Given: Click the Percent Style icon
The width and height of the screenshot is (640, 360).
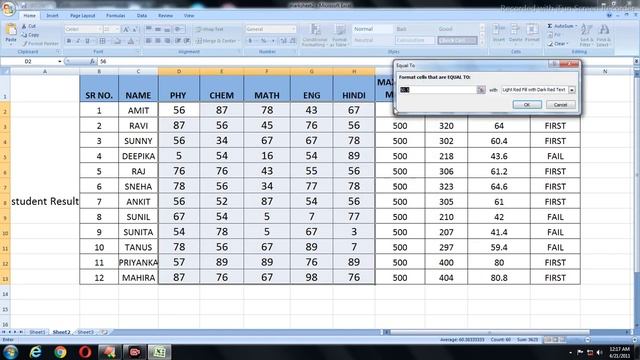Looking at the screenshot, I should [264, 41].
